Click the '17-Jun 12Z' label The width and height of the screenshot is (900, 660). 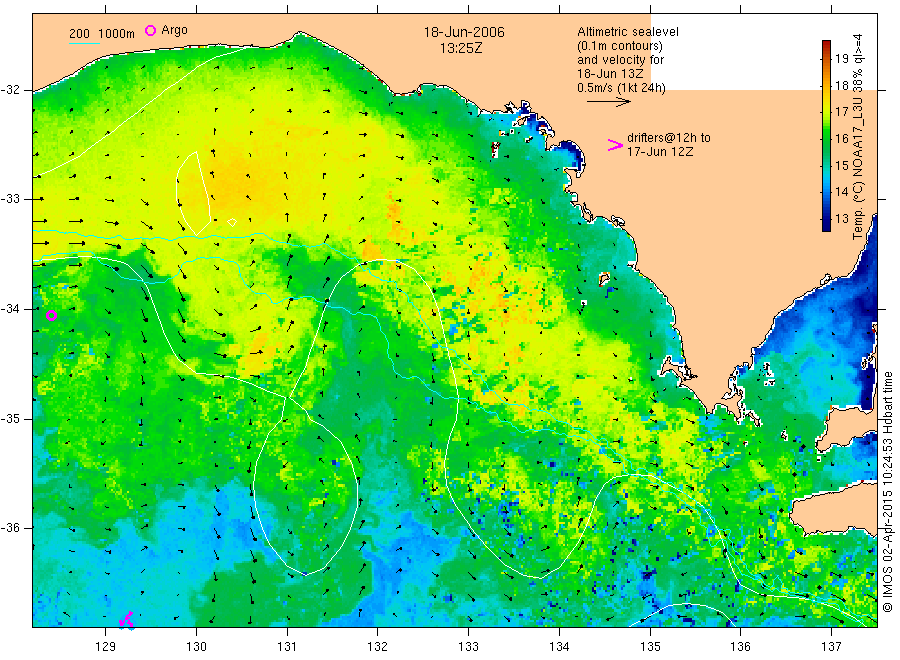[x=660, y=152]
